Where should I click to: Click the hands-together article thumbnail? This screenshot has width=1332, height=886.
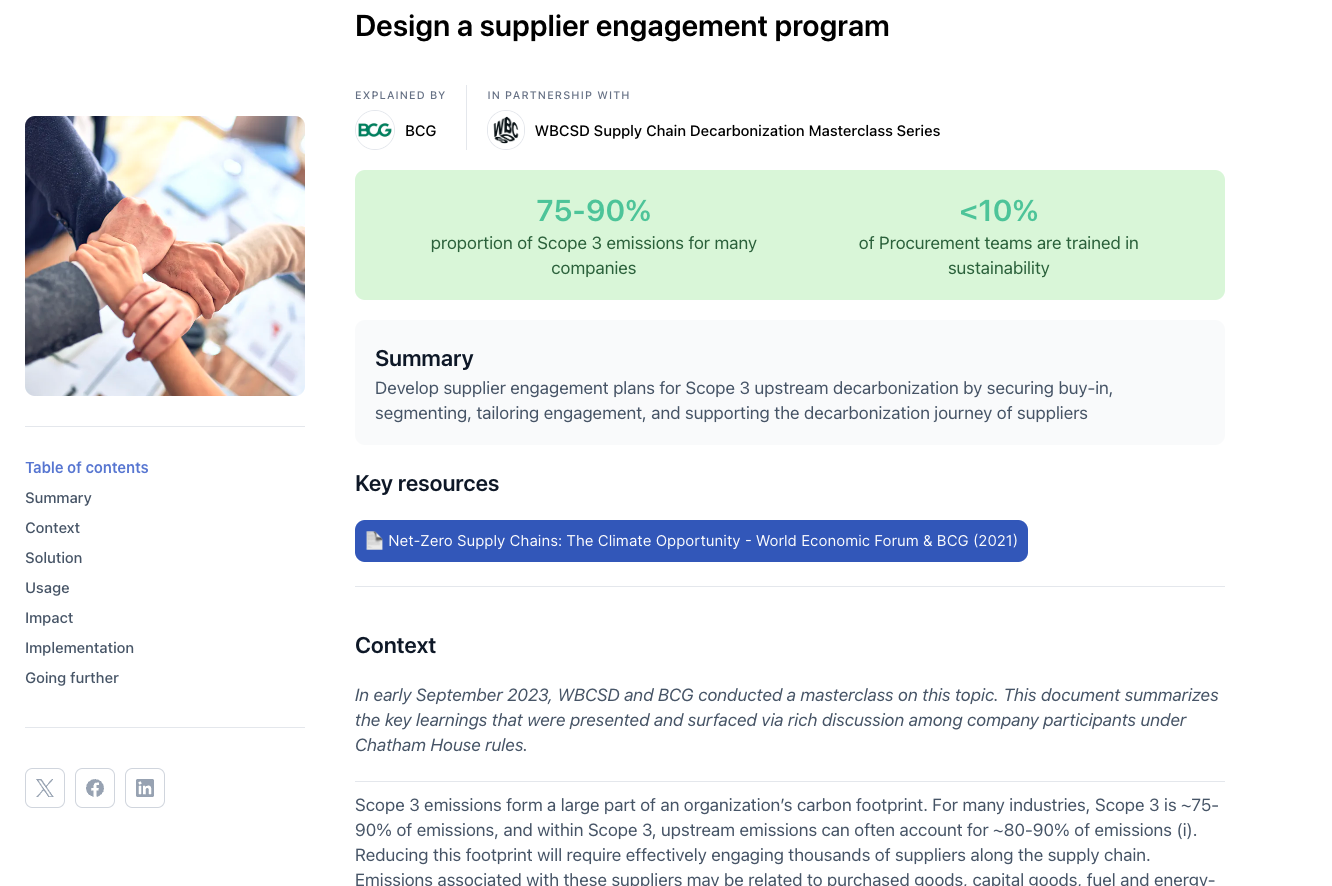coord(165,256)
